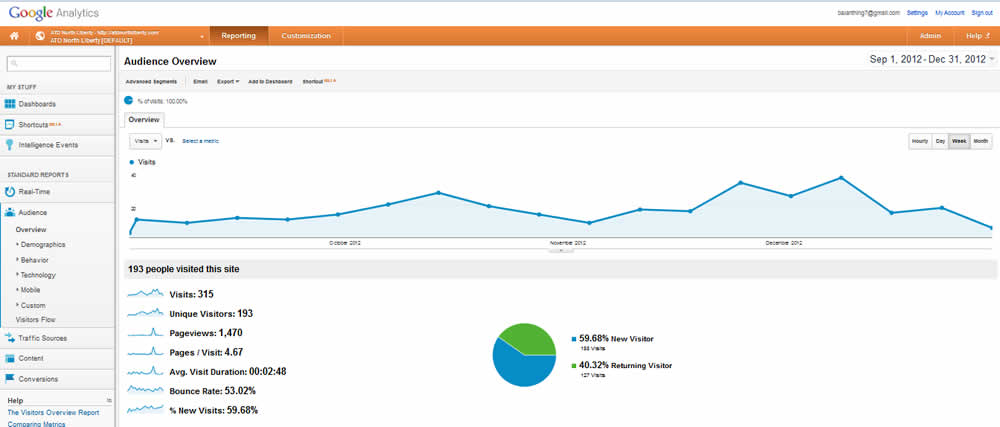This screenshot has height=427, width=1000.
Task: Click the Traffic Sources arrows icon
Action: pyautogui.click(x=10, y=339)
